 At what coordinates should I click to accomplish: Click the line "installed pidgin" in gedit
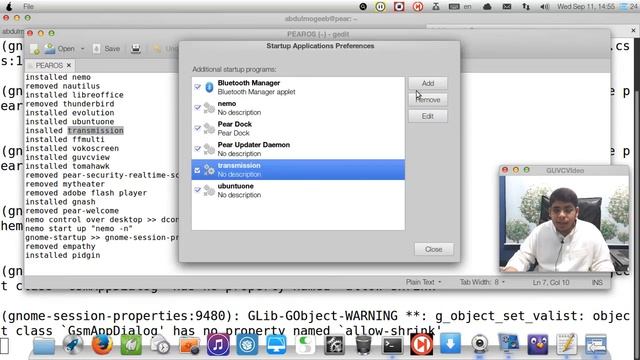tap(63, 256)
